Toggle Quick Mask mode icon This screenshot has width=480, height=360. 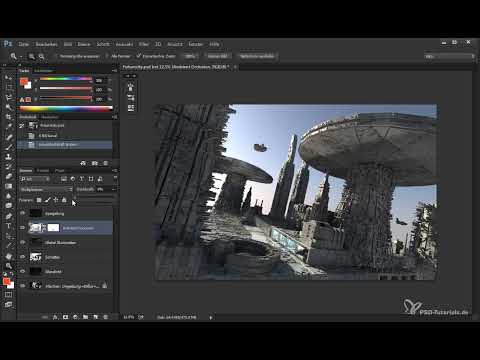pos(8,295)
